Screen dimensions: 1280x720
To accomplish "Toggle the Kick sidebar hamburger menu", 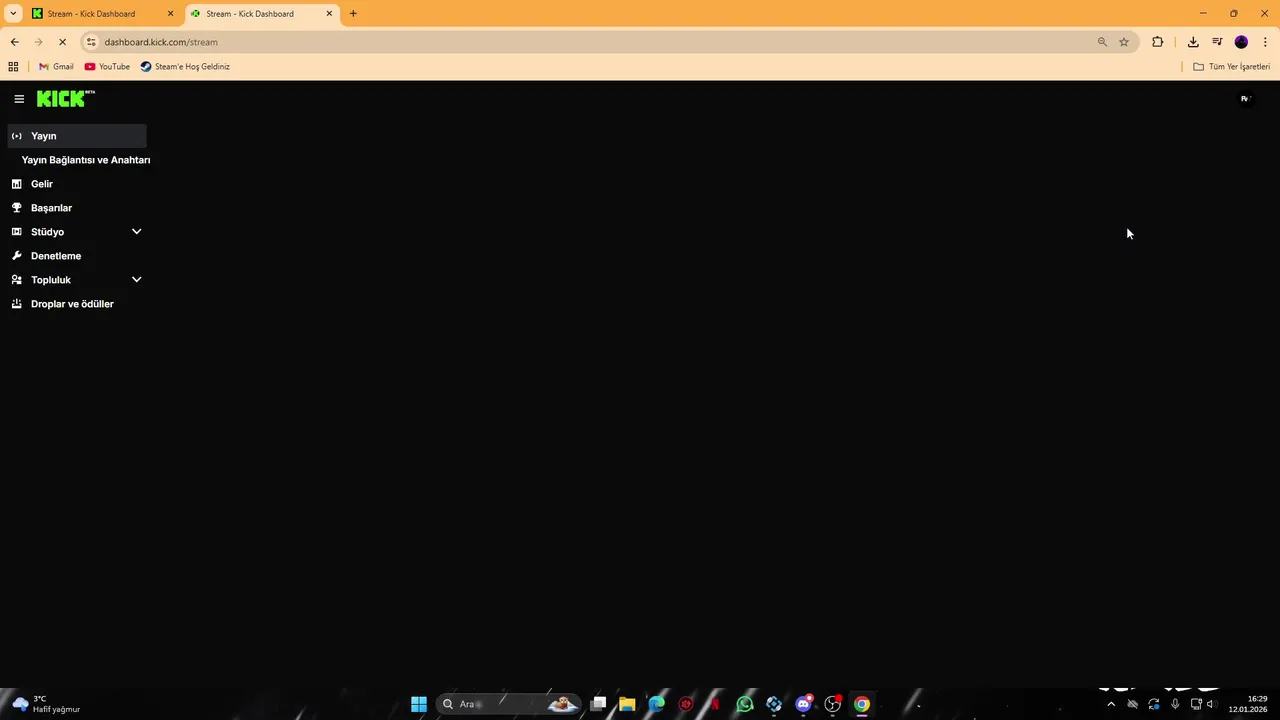I will click(19, 99).
